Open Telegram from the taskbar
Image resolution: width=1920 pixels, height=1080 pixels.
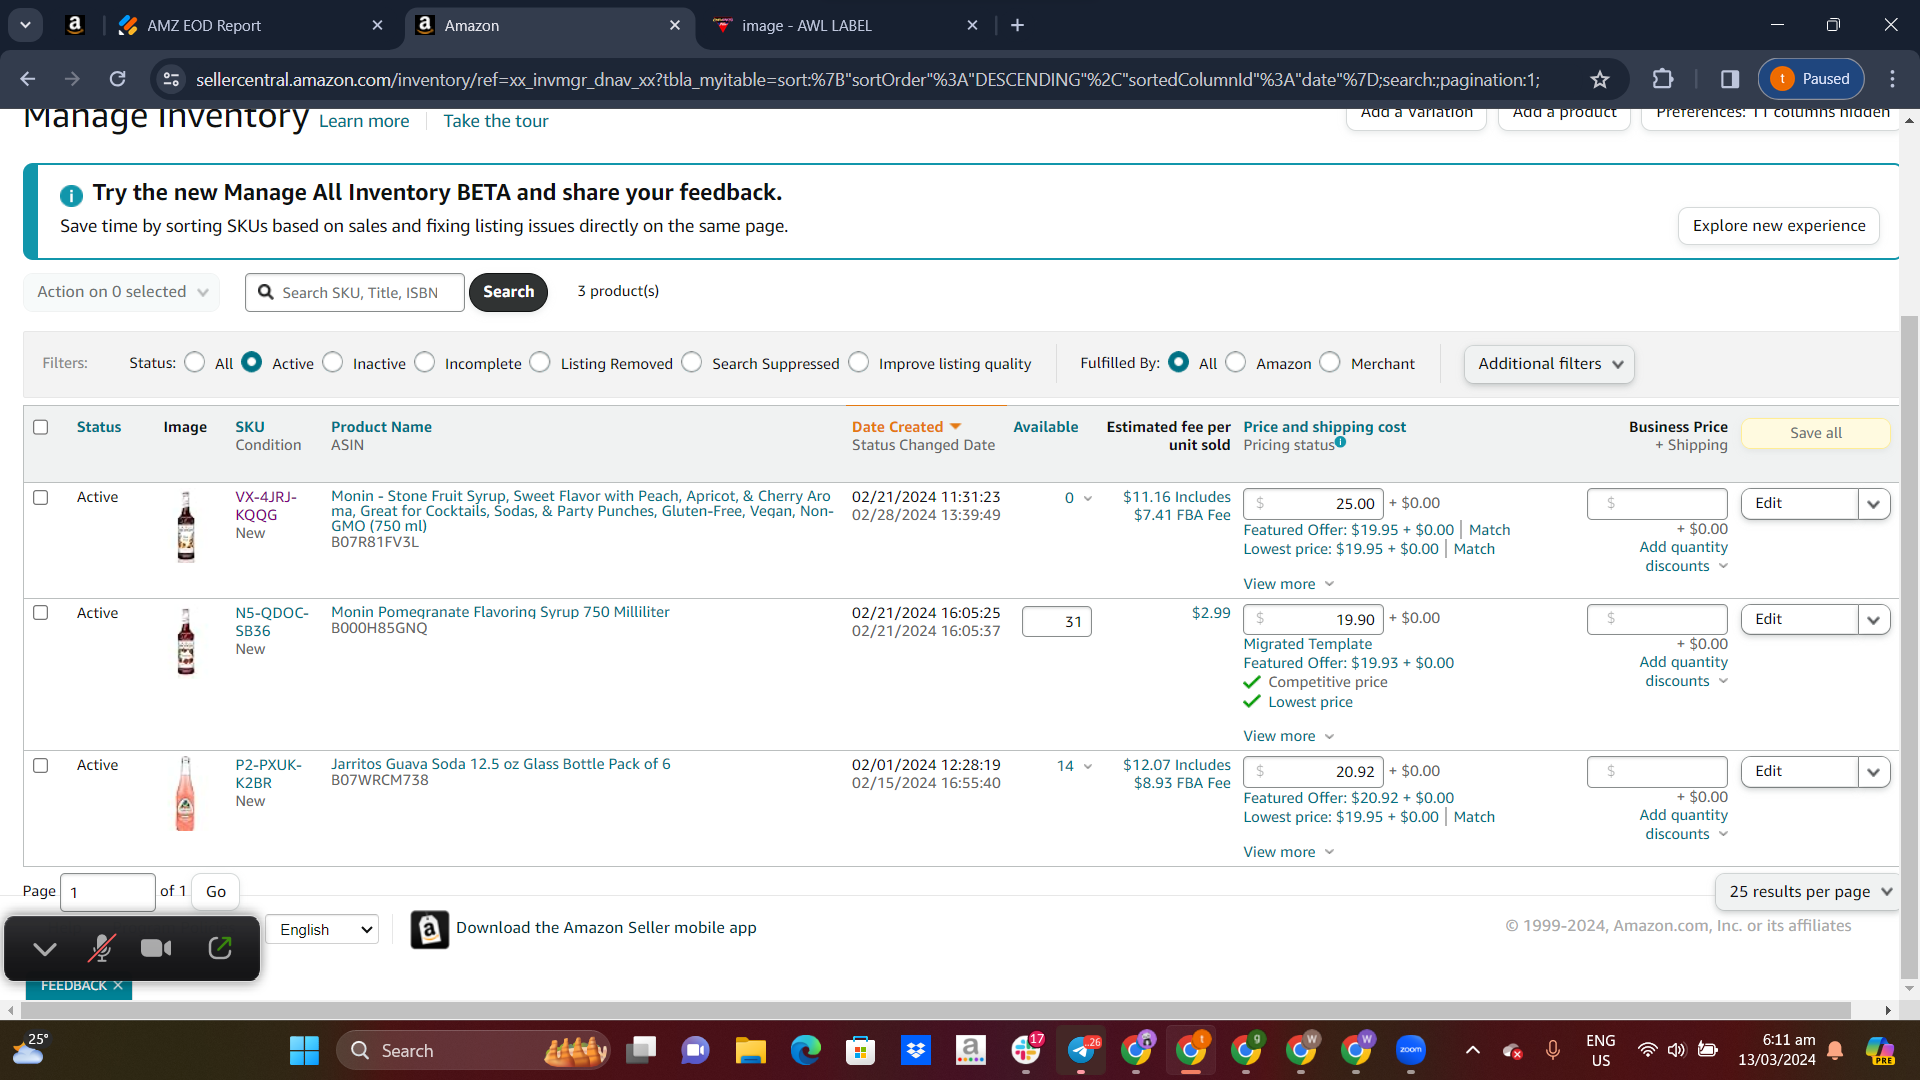pyautogui.click(x=1081, y=1050)
